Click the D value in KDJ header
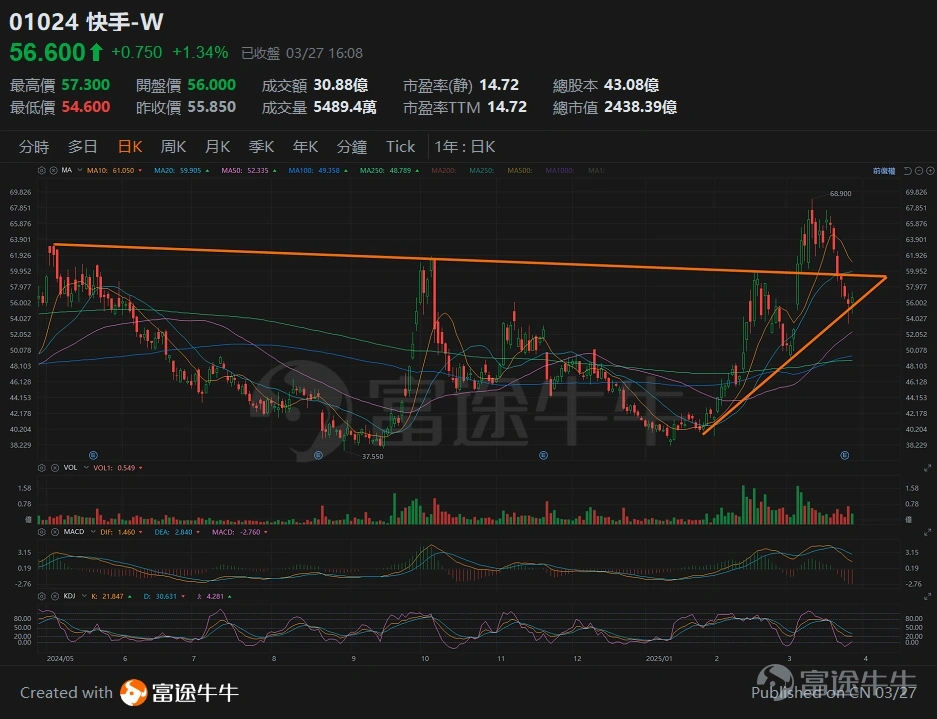The image size is (937, 719). pos(164,596)
